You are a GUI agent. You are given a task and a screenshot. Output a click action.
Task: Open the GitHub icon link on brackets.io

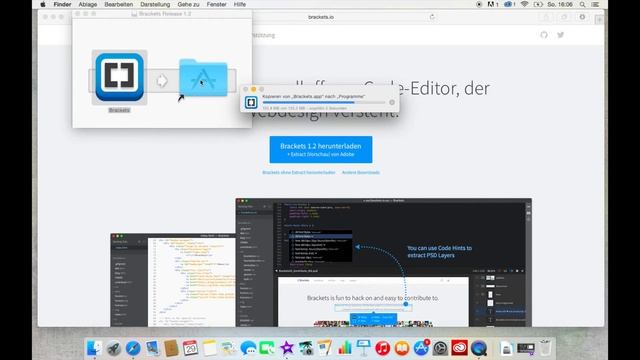coord(544,35)
